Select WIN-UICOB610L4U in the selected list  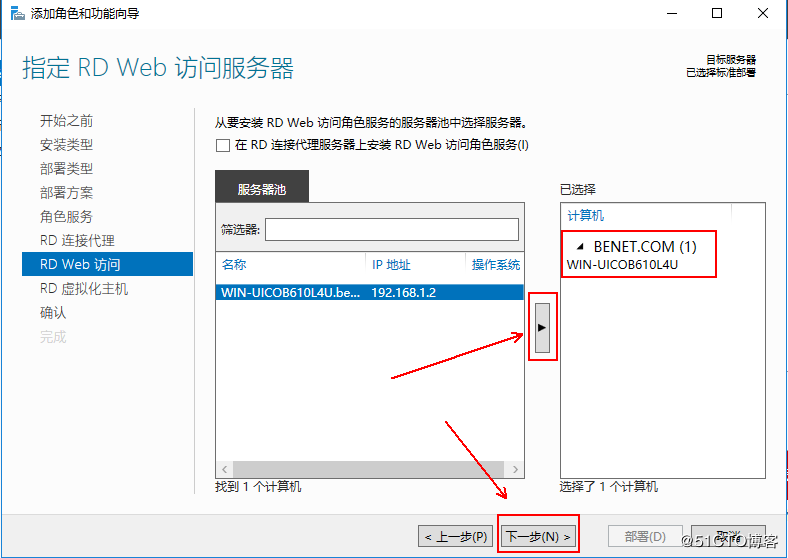(x=622, y=265)
